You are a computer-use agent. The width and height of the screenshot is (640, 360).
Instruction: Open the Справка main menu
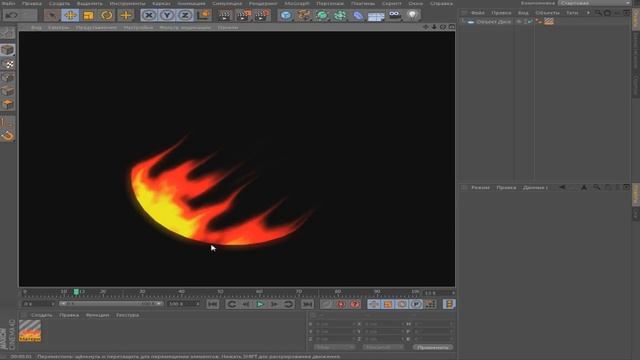(x=442, y=3)
